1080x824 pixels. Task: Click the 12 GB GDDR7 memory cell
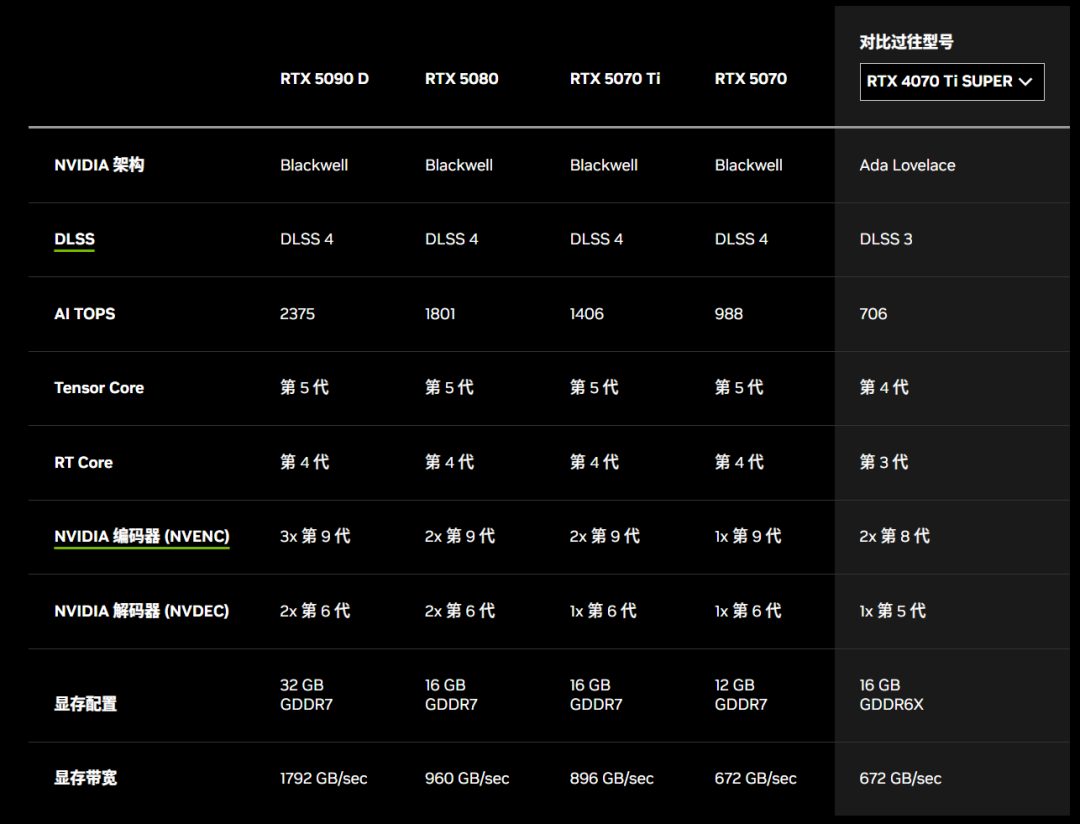[741, 694]
